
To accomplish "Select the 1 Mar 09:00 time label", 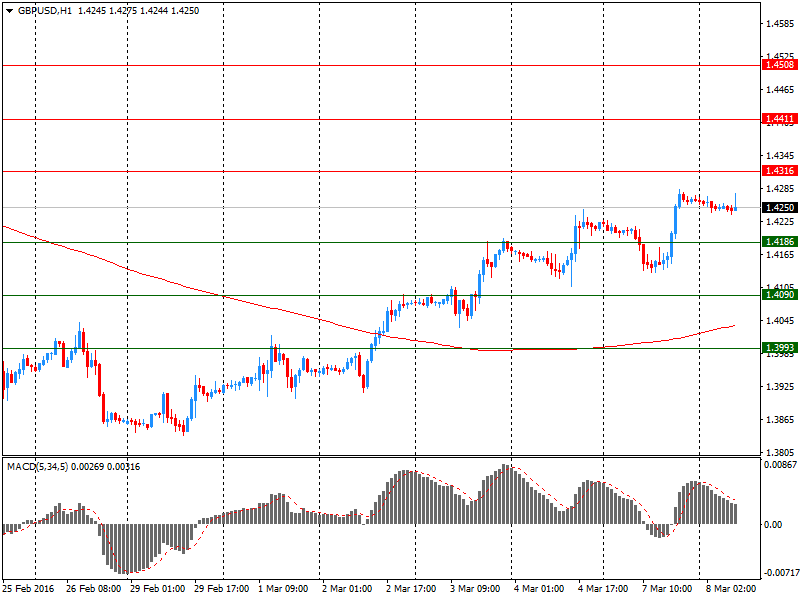I will tap(283, 589).
